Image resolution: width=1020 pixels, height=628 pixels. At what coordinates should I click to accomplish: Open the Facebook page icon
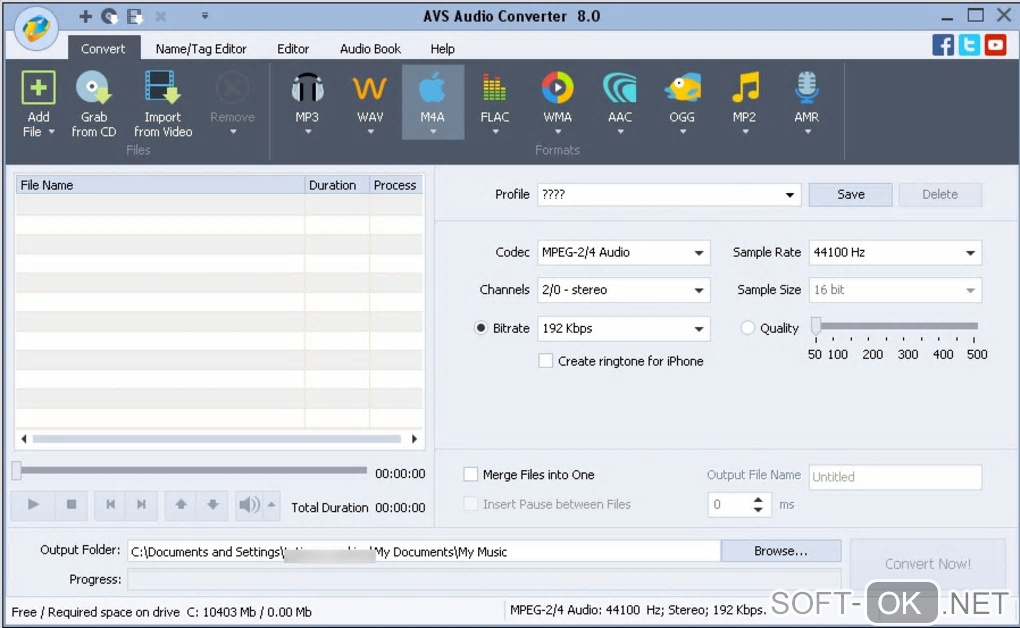click(943, 45)
